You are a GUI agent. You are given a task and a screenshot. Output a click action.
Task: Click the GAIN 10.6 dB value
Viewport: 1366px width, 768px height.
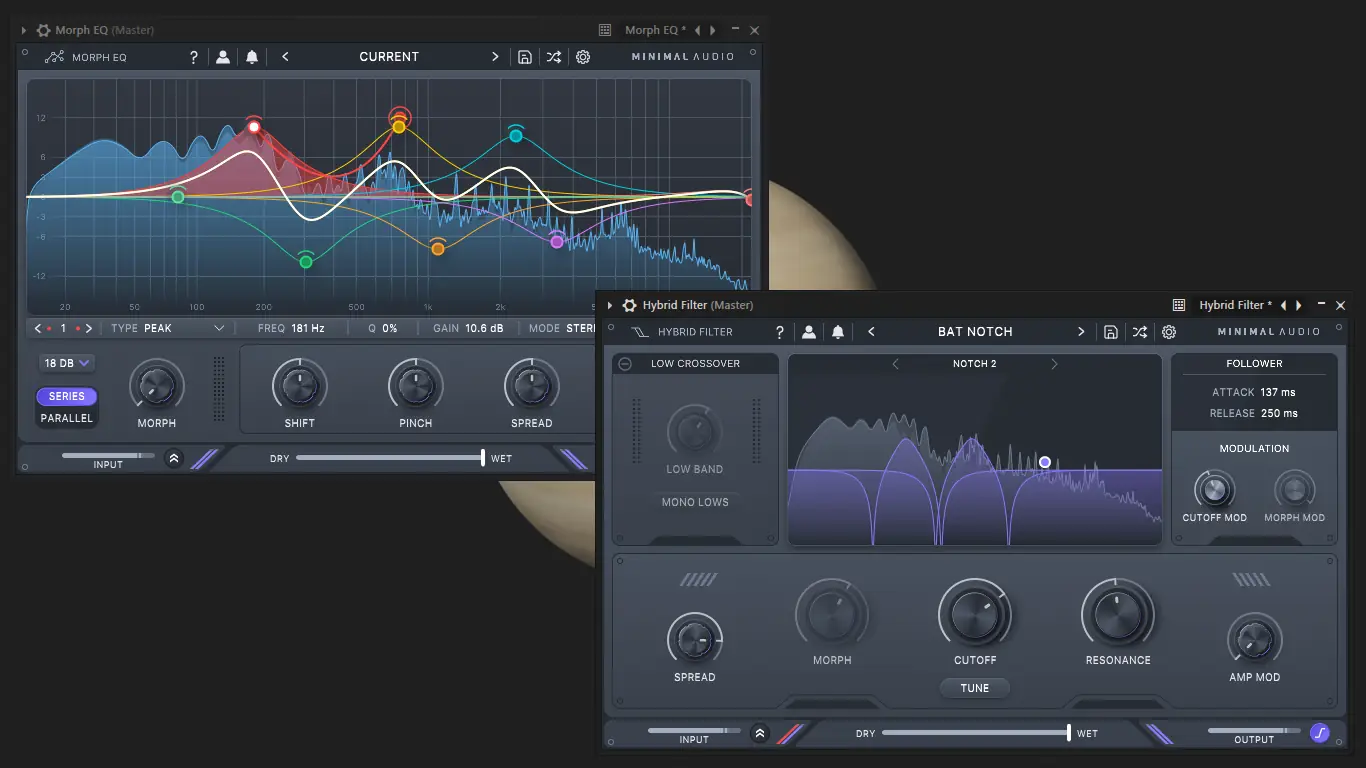[484, 328]
